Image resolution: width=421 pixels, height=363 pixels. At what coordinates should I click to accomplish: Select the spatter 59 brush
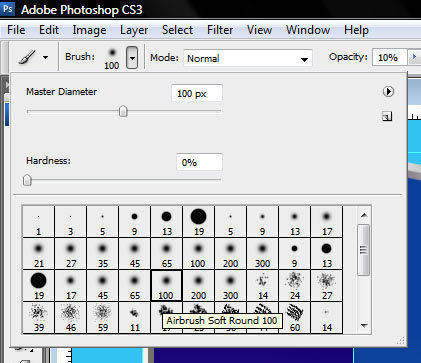[102, 318]
